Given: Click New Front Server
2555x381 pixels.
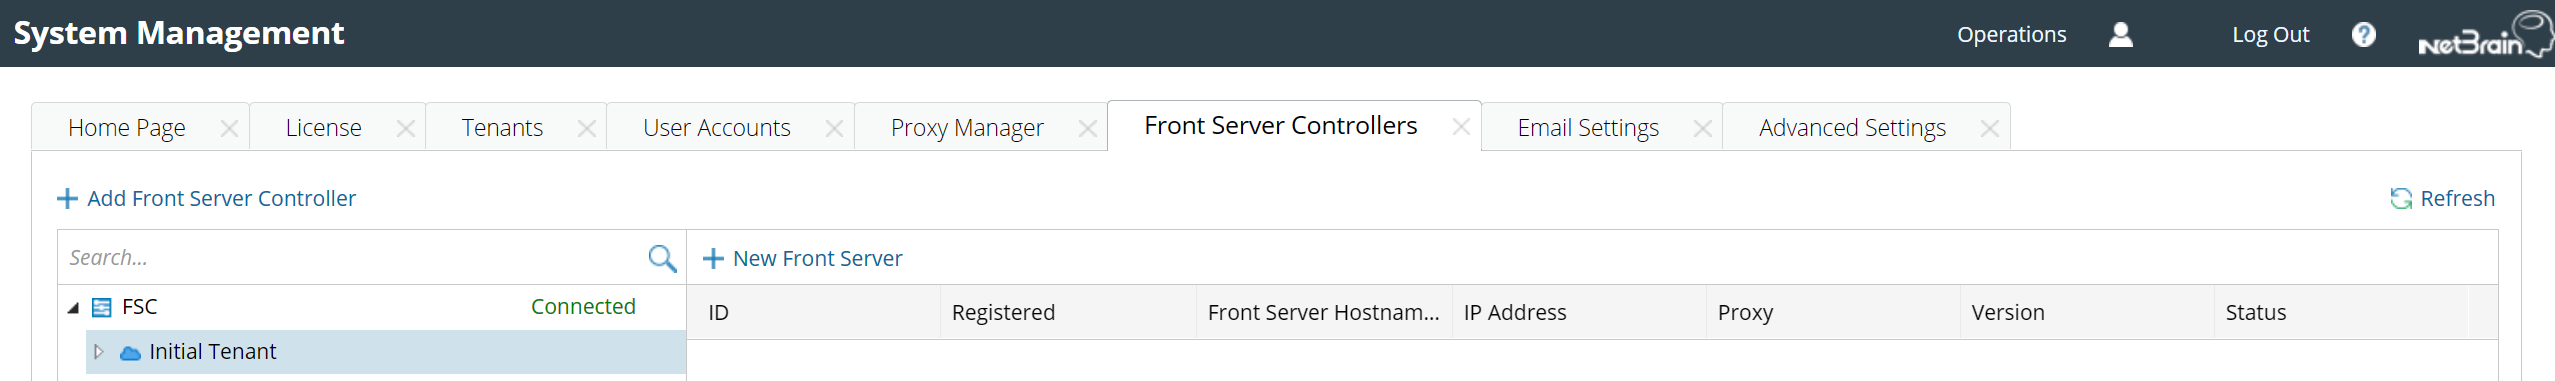Looking at the screenshot, I should 802,258.
